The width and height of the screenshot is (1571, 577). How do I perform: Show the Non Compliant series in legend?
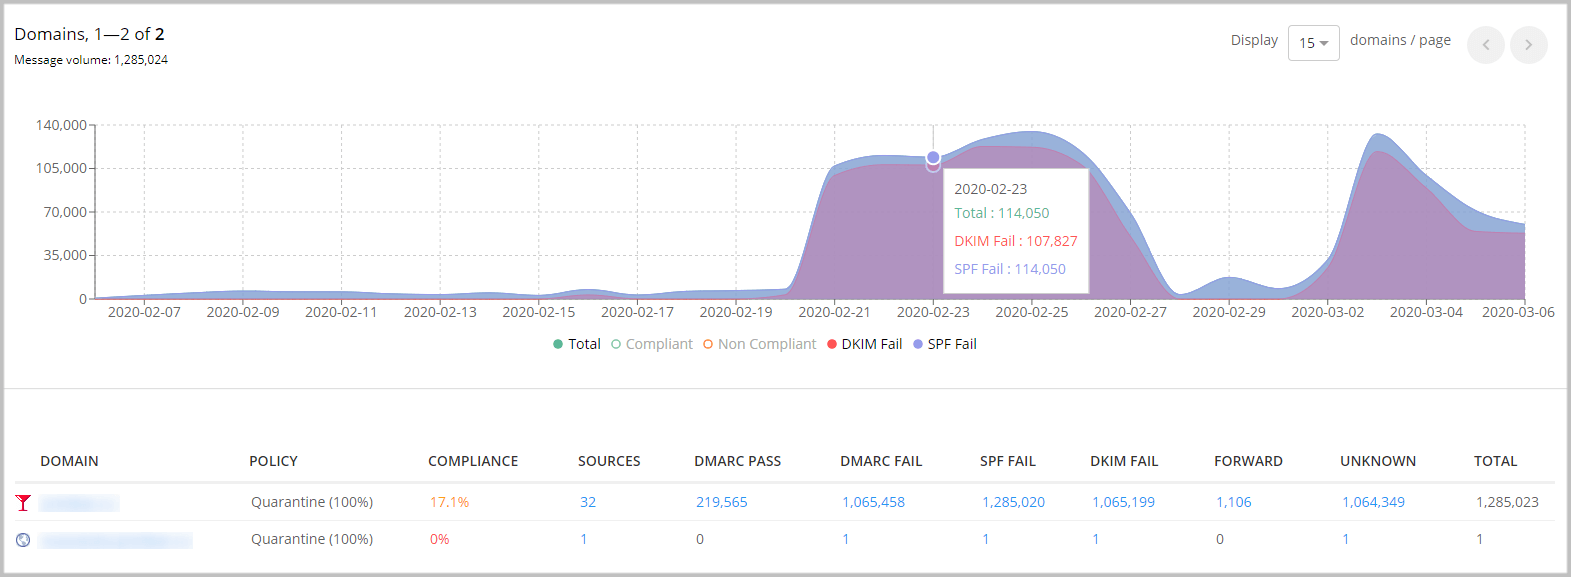tap(760, 344)
